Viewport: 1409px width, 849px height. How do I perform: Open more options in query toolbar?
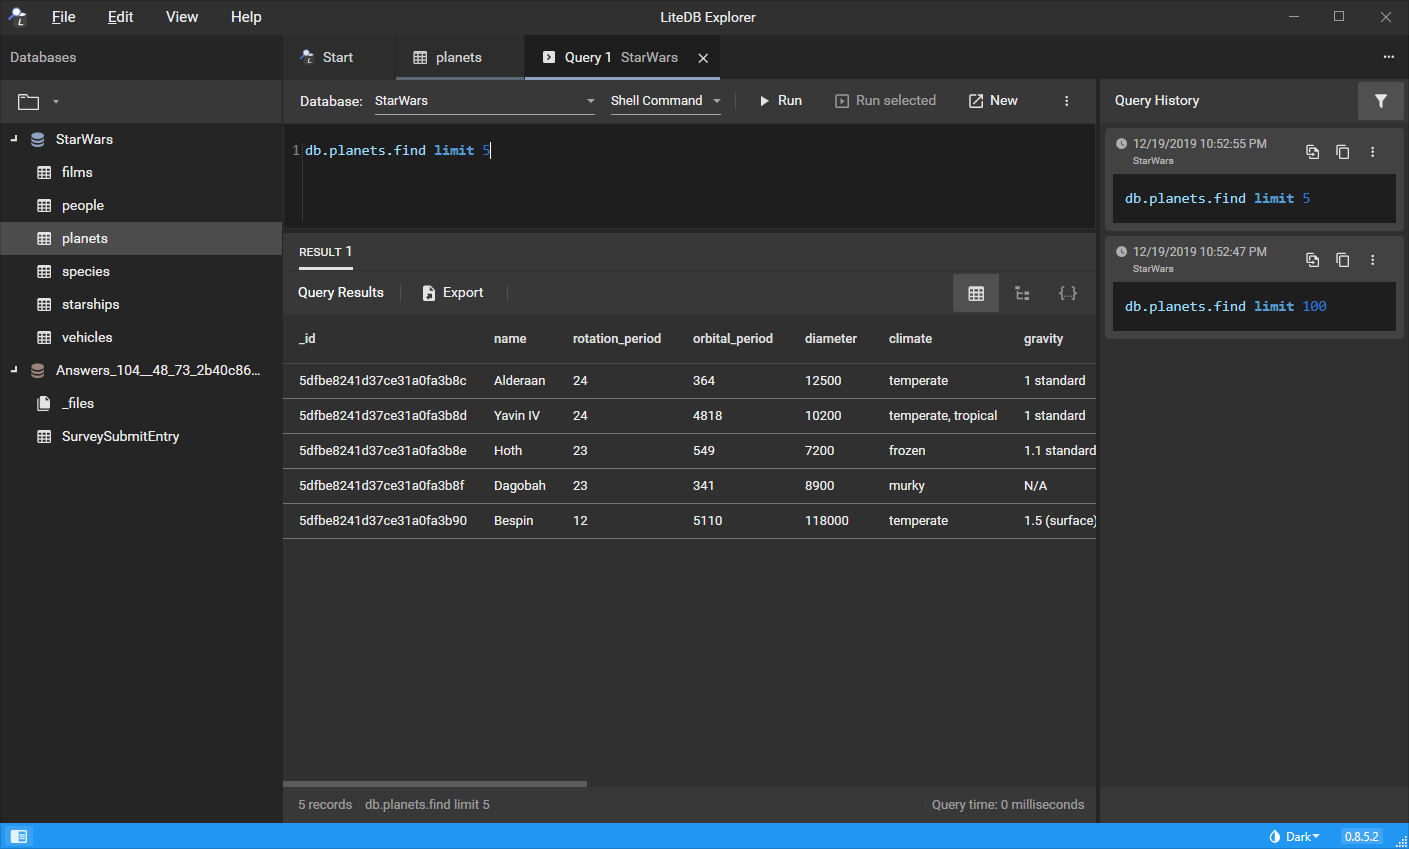(1066, 101)
